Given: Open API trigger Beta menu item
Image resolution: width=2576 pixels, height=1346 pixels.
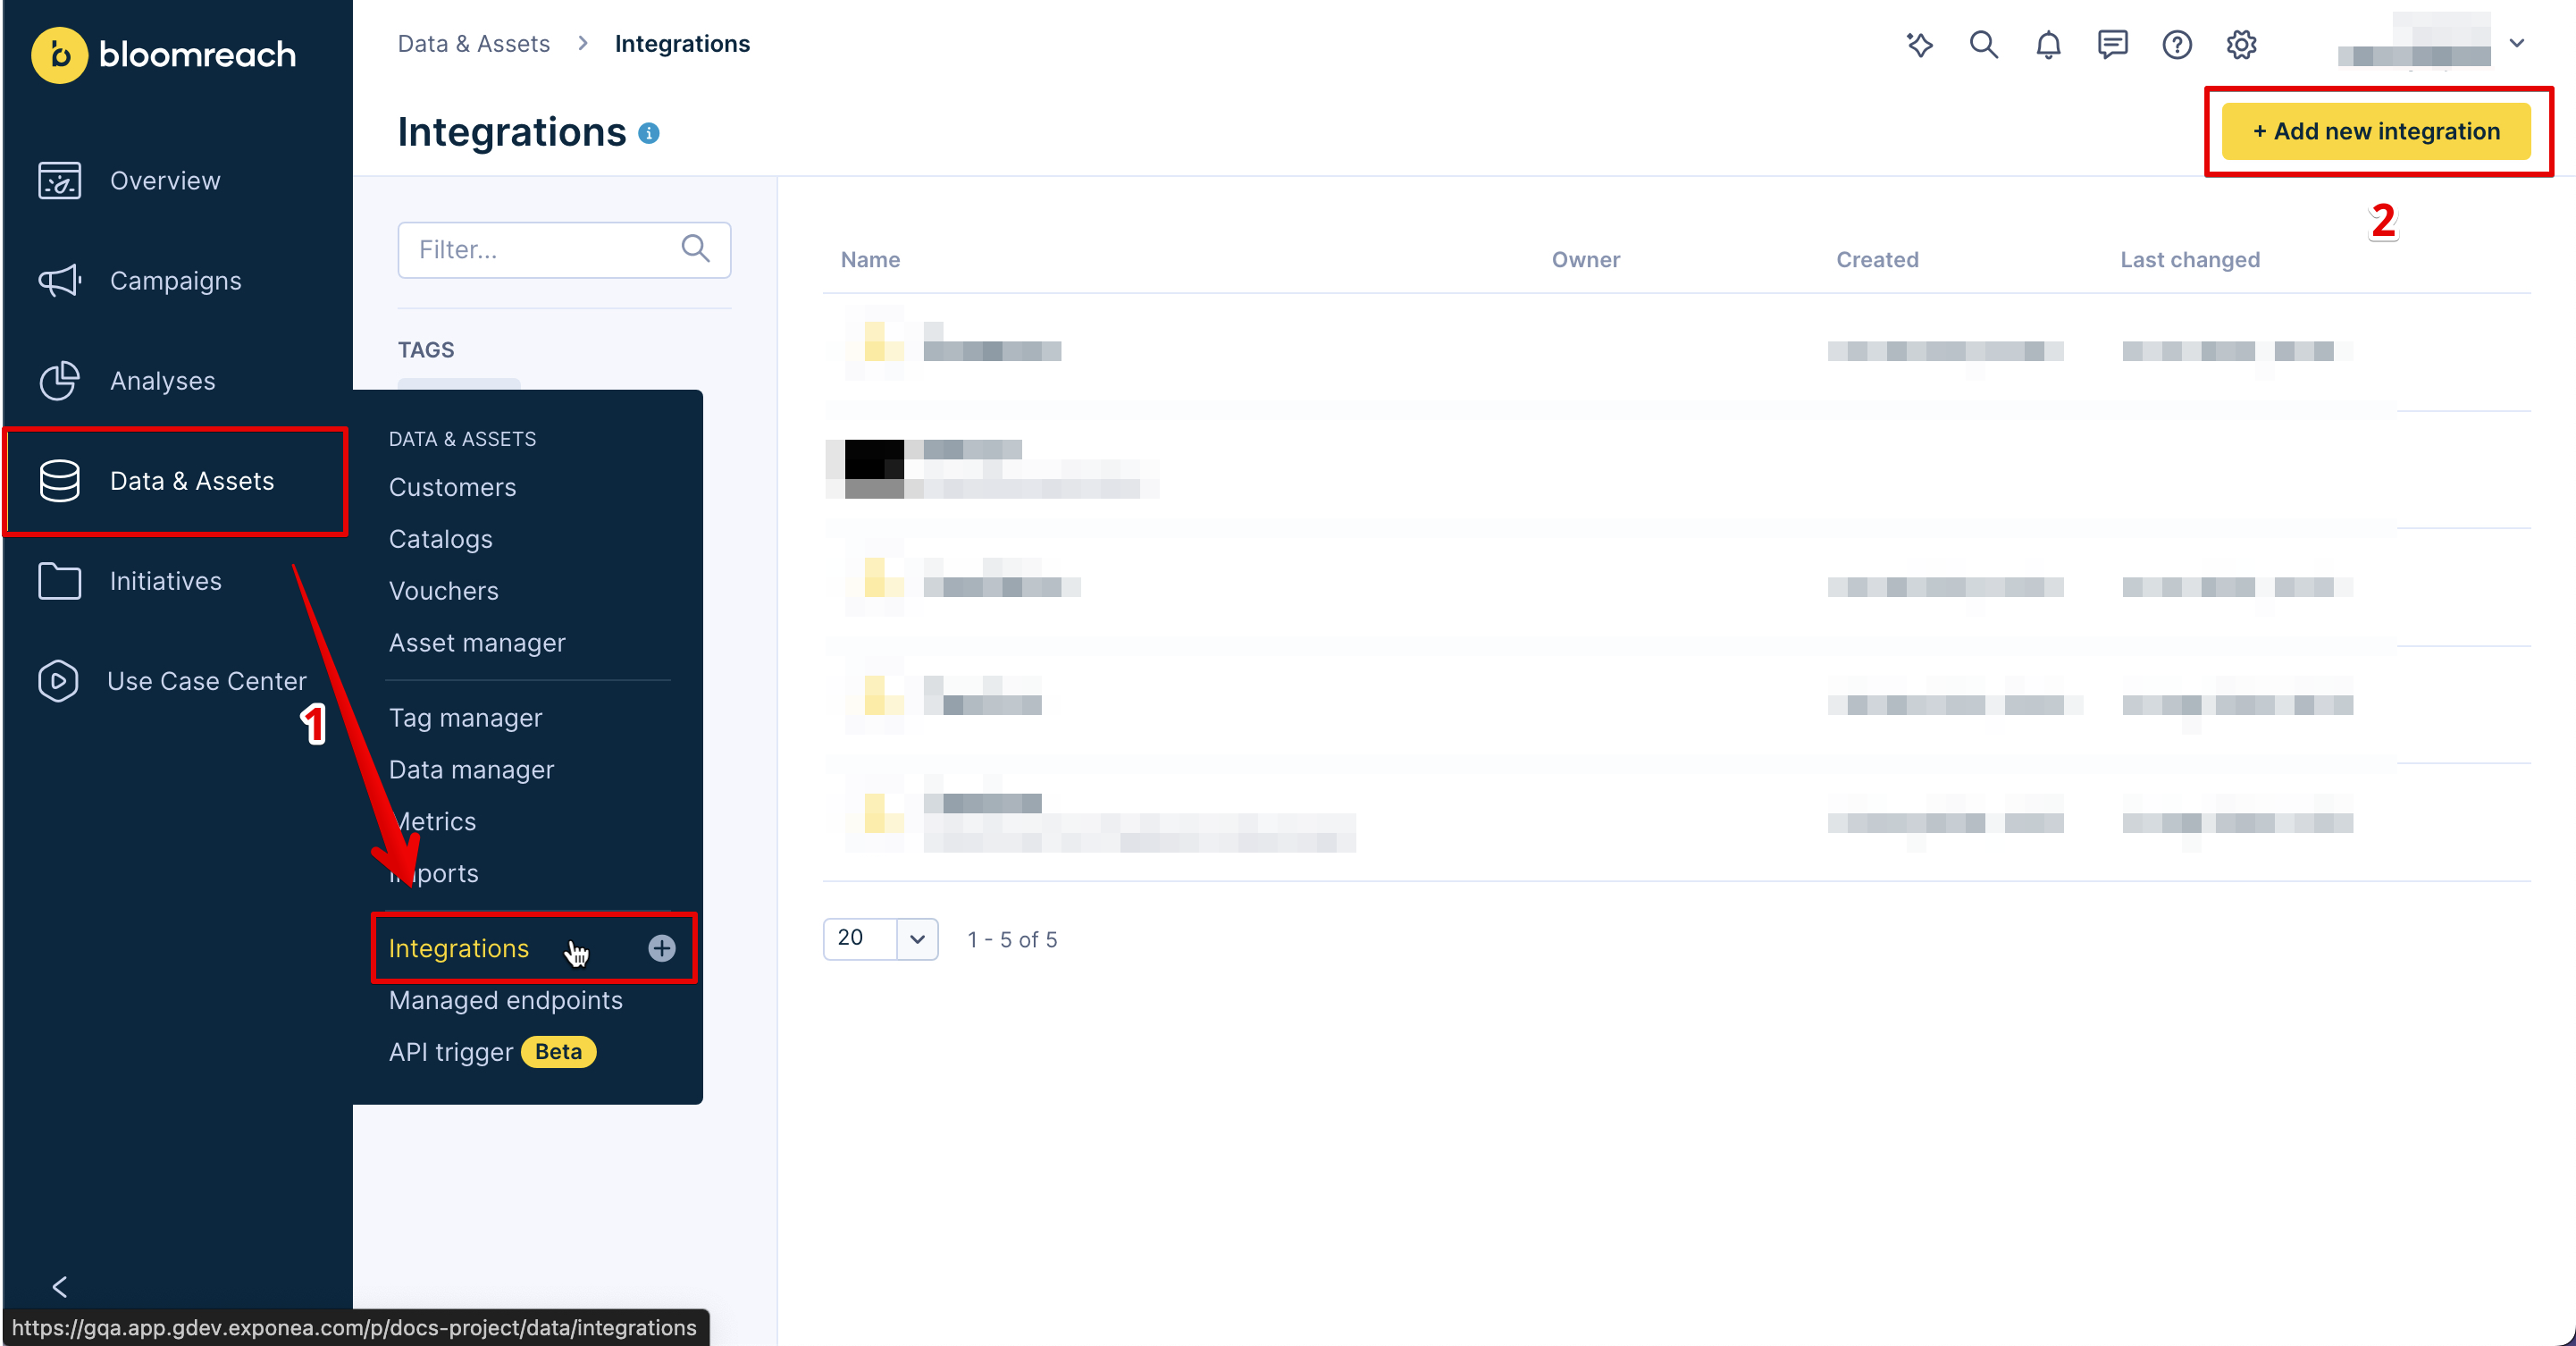Looking at the screenshot, I should (x=492, y=1052).
